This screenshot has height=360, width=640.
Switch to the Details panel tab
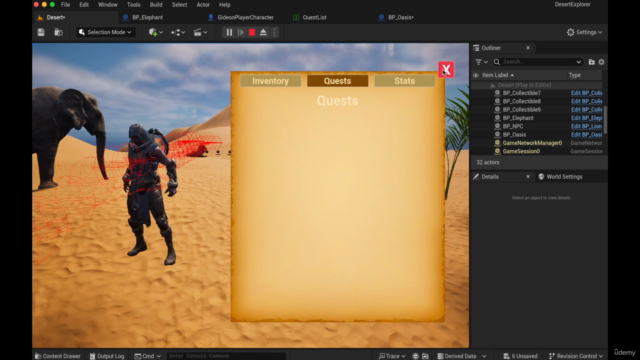click(x=490, y=177)
